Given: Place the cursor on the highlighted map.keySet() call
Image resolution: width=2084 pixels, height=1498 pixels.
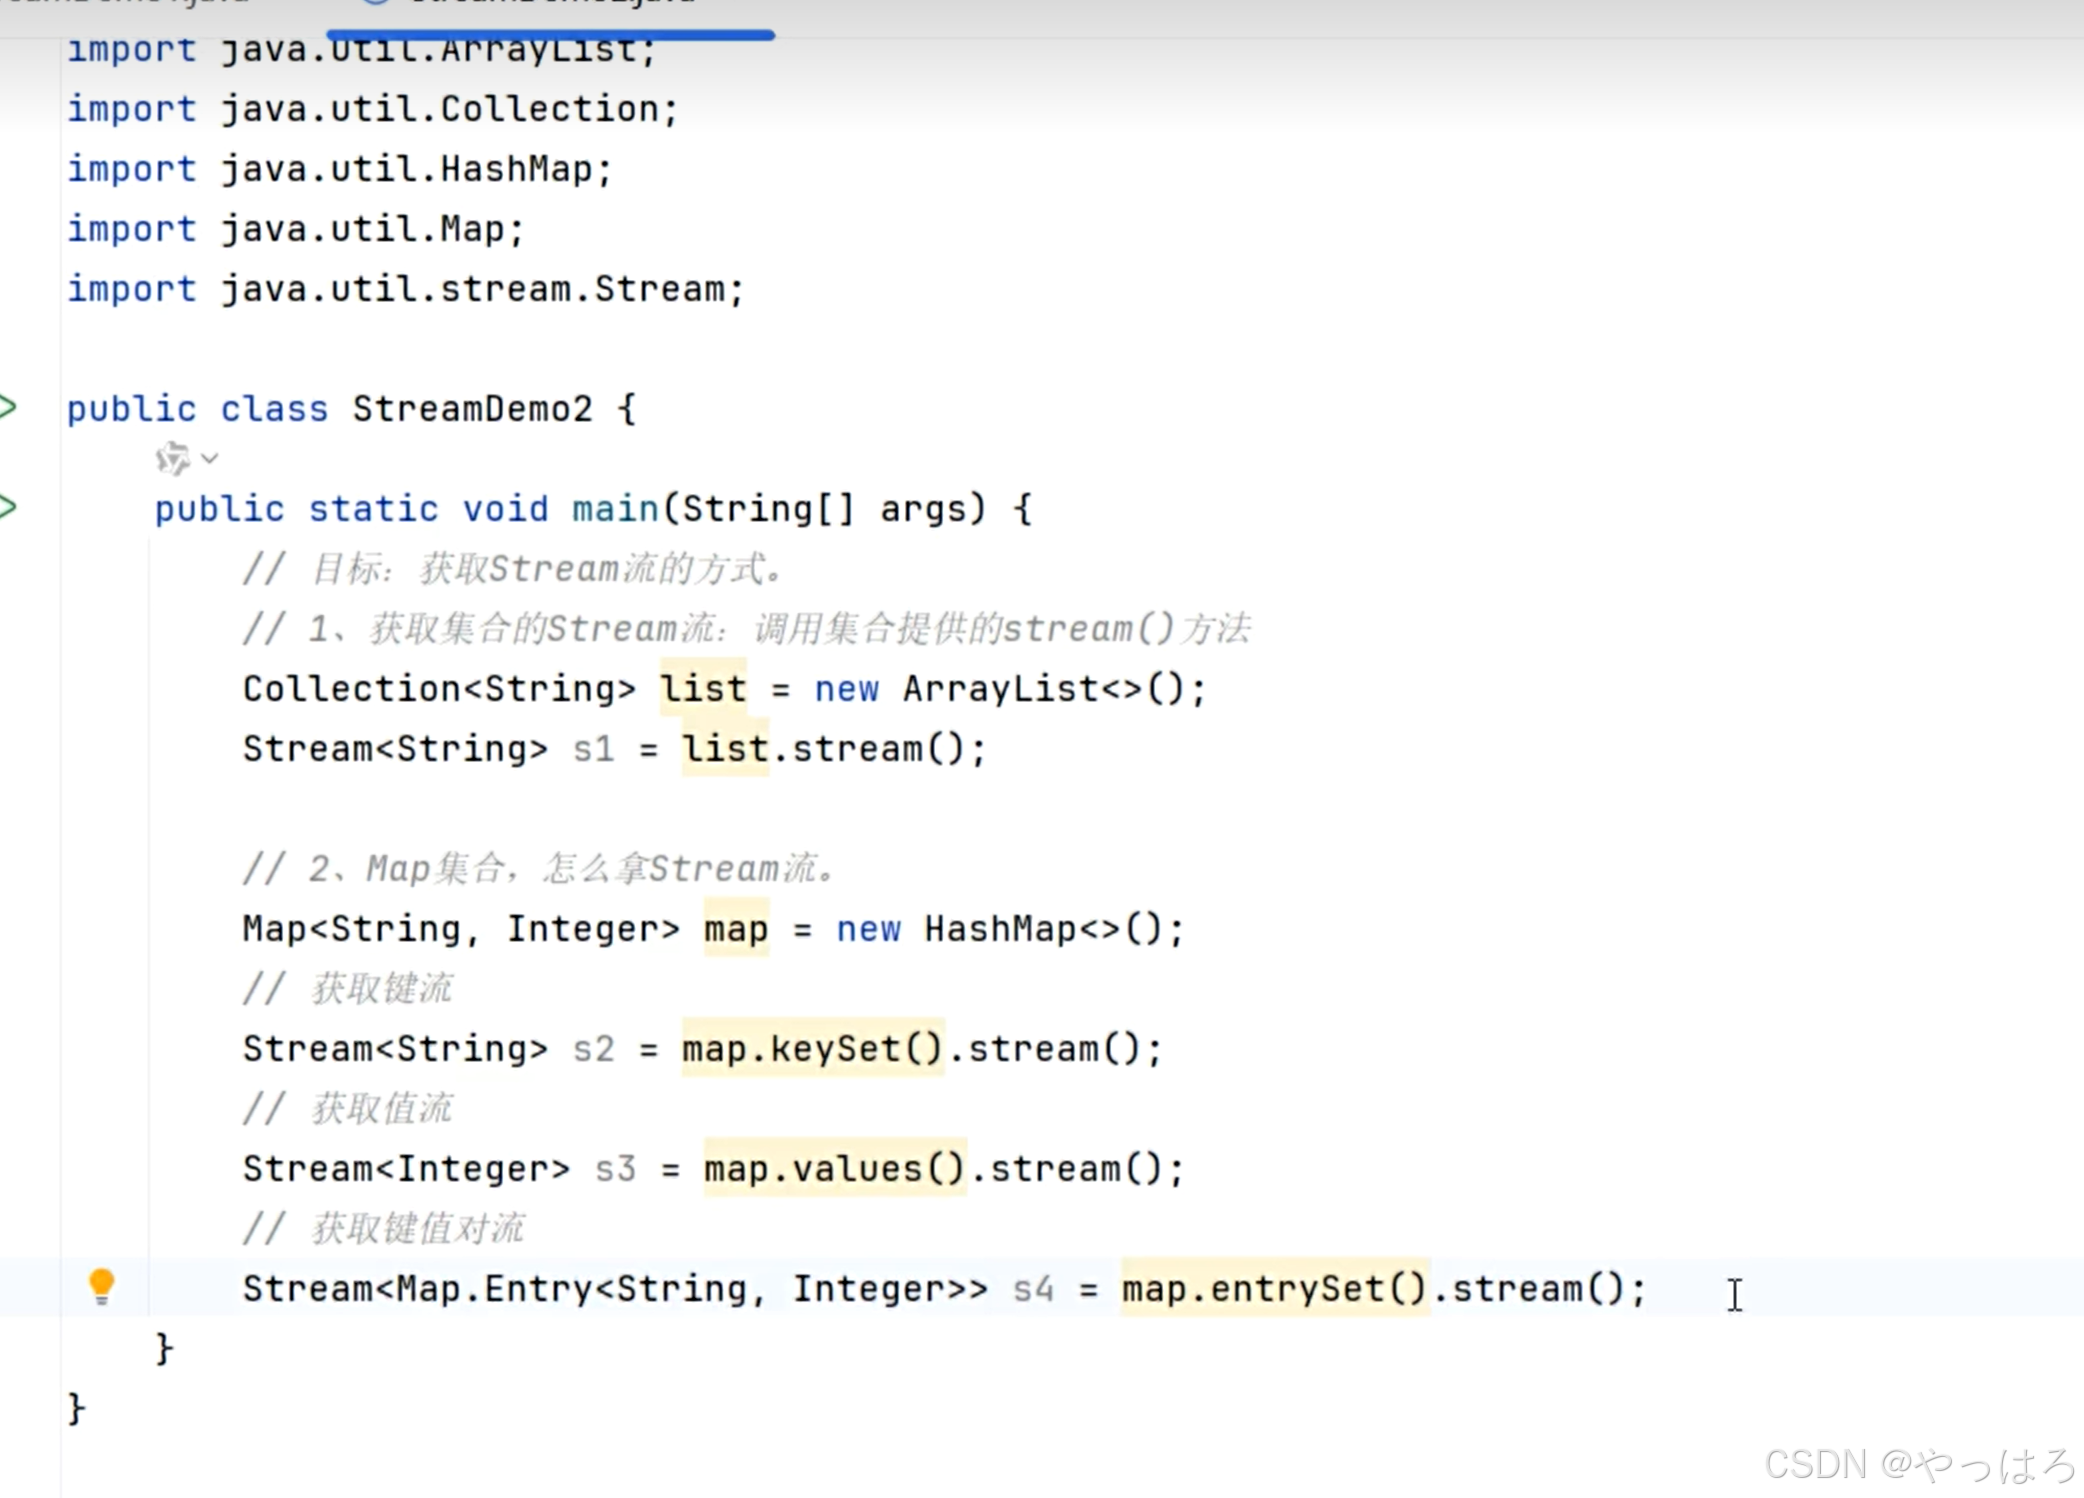Looking at the screenshot, I should 812,1049.
